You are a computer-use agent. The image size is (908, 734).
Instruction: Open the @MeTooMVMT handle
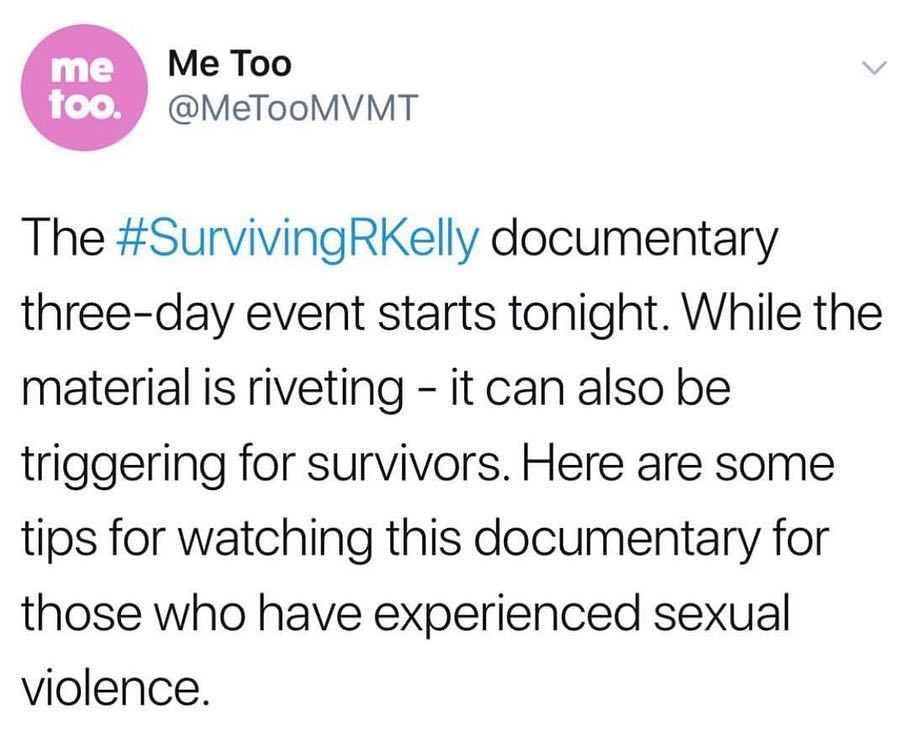click(292, 107)
